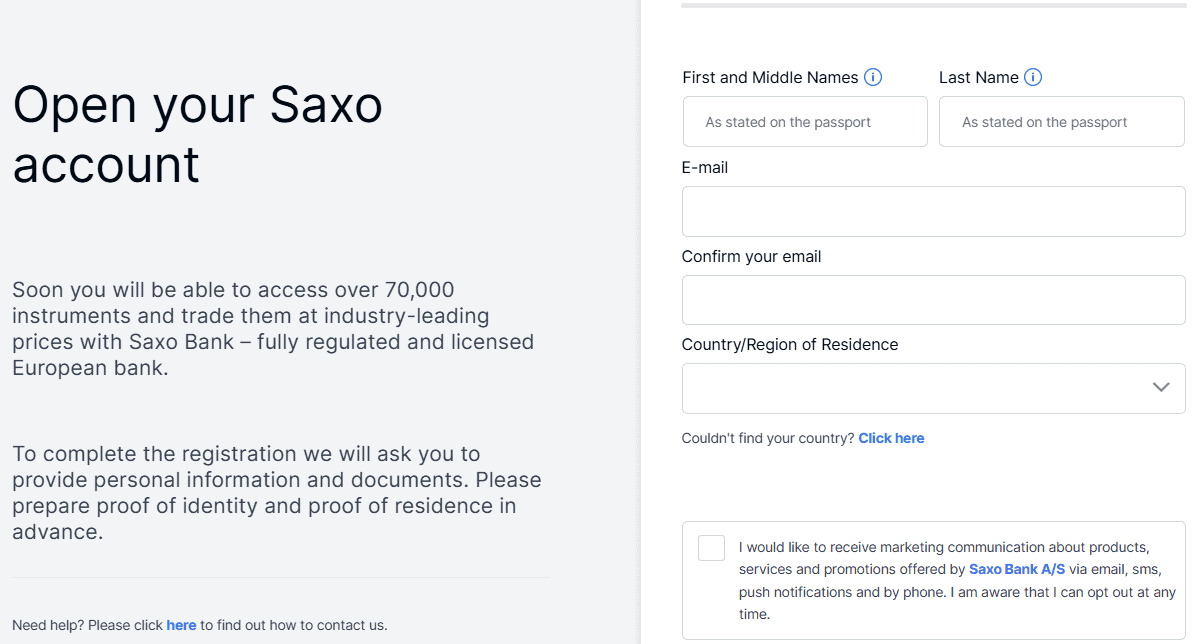Reveal Last Name requirements using its info icon
Image resolution: width=1192 pixels, height=644 pixels.
(x=1033, y=77)
